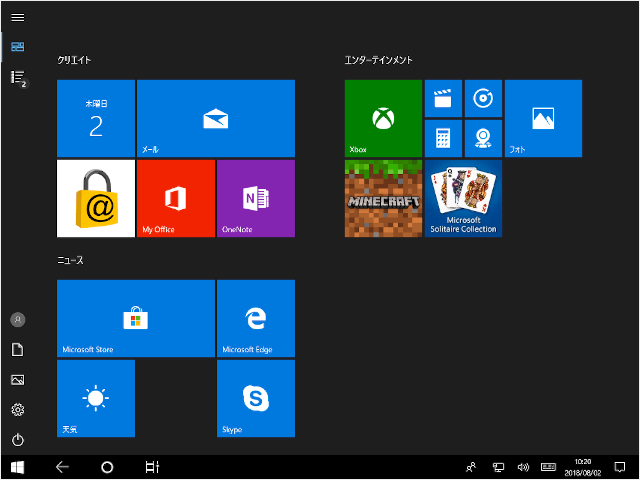Open the hamburger menu at top left

point(18,18)
